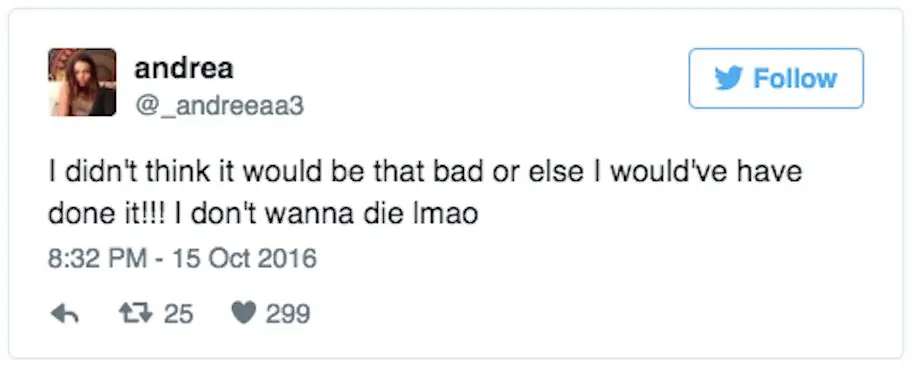914x369 pixels.
Task: View the 299 likes count
Action: tap(288, 315)
